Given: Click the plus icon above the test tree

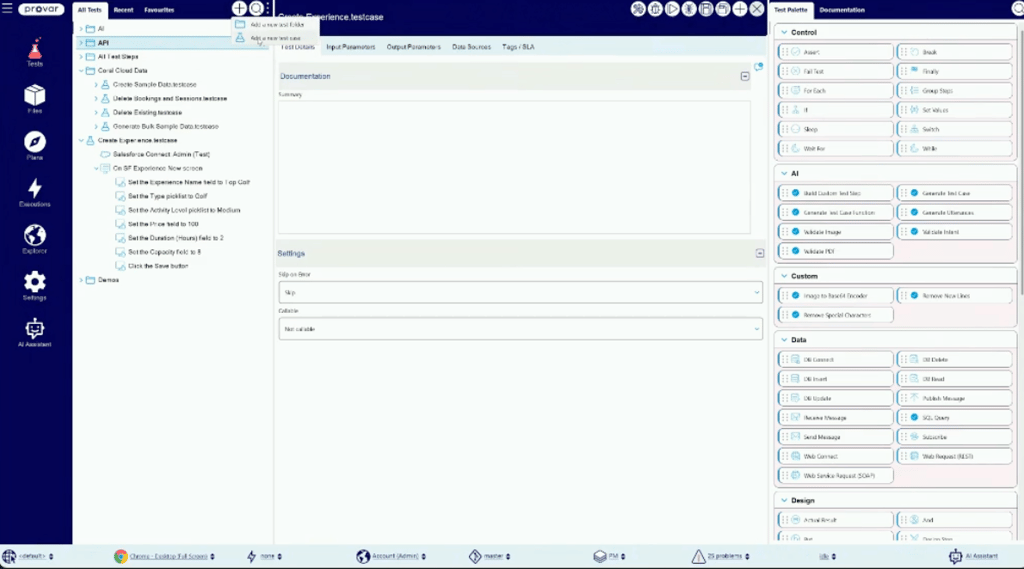Looking at the screenshot, I should tap(239, 8).
